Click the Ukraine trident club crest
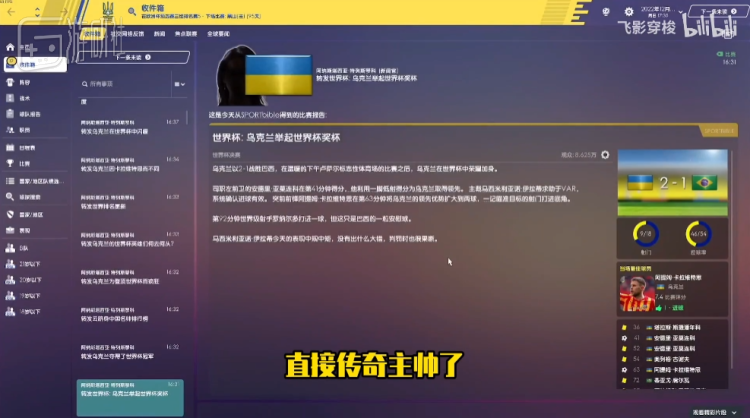This screenshot has width=750, height=418. (x=109, y=11)
